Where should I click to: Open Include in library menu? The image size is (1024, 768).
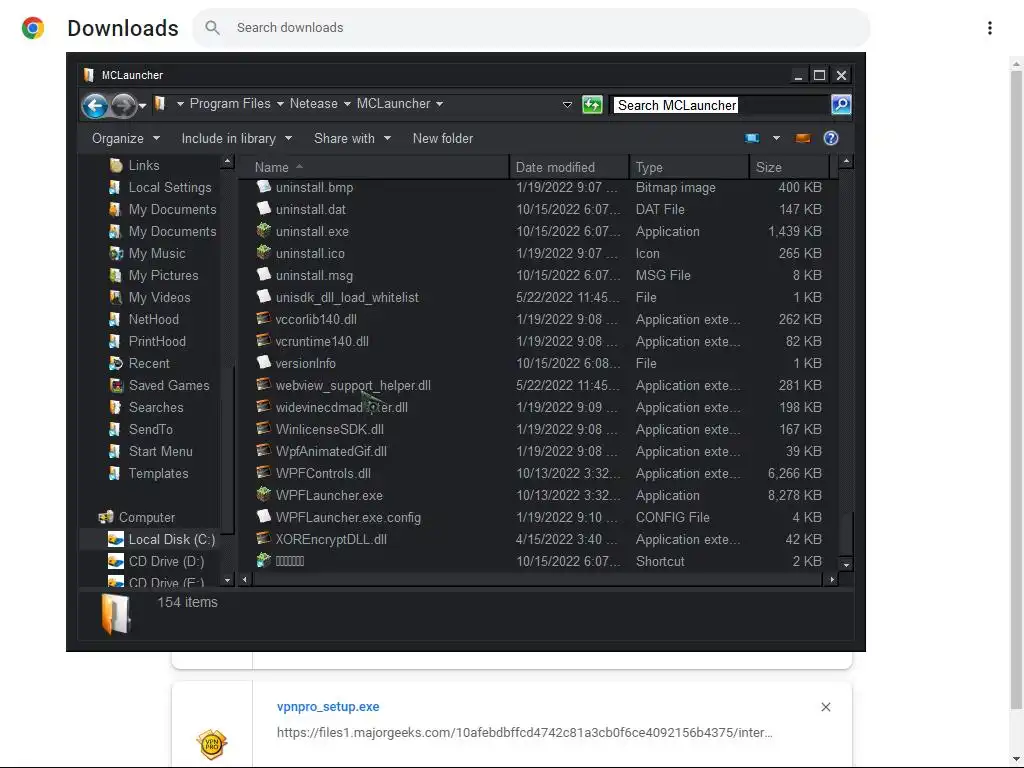(x=236, y=138)
